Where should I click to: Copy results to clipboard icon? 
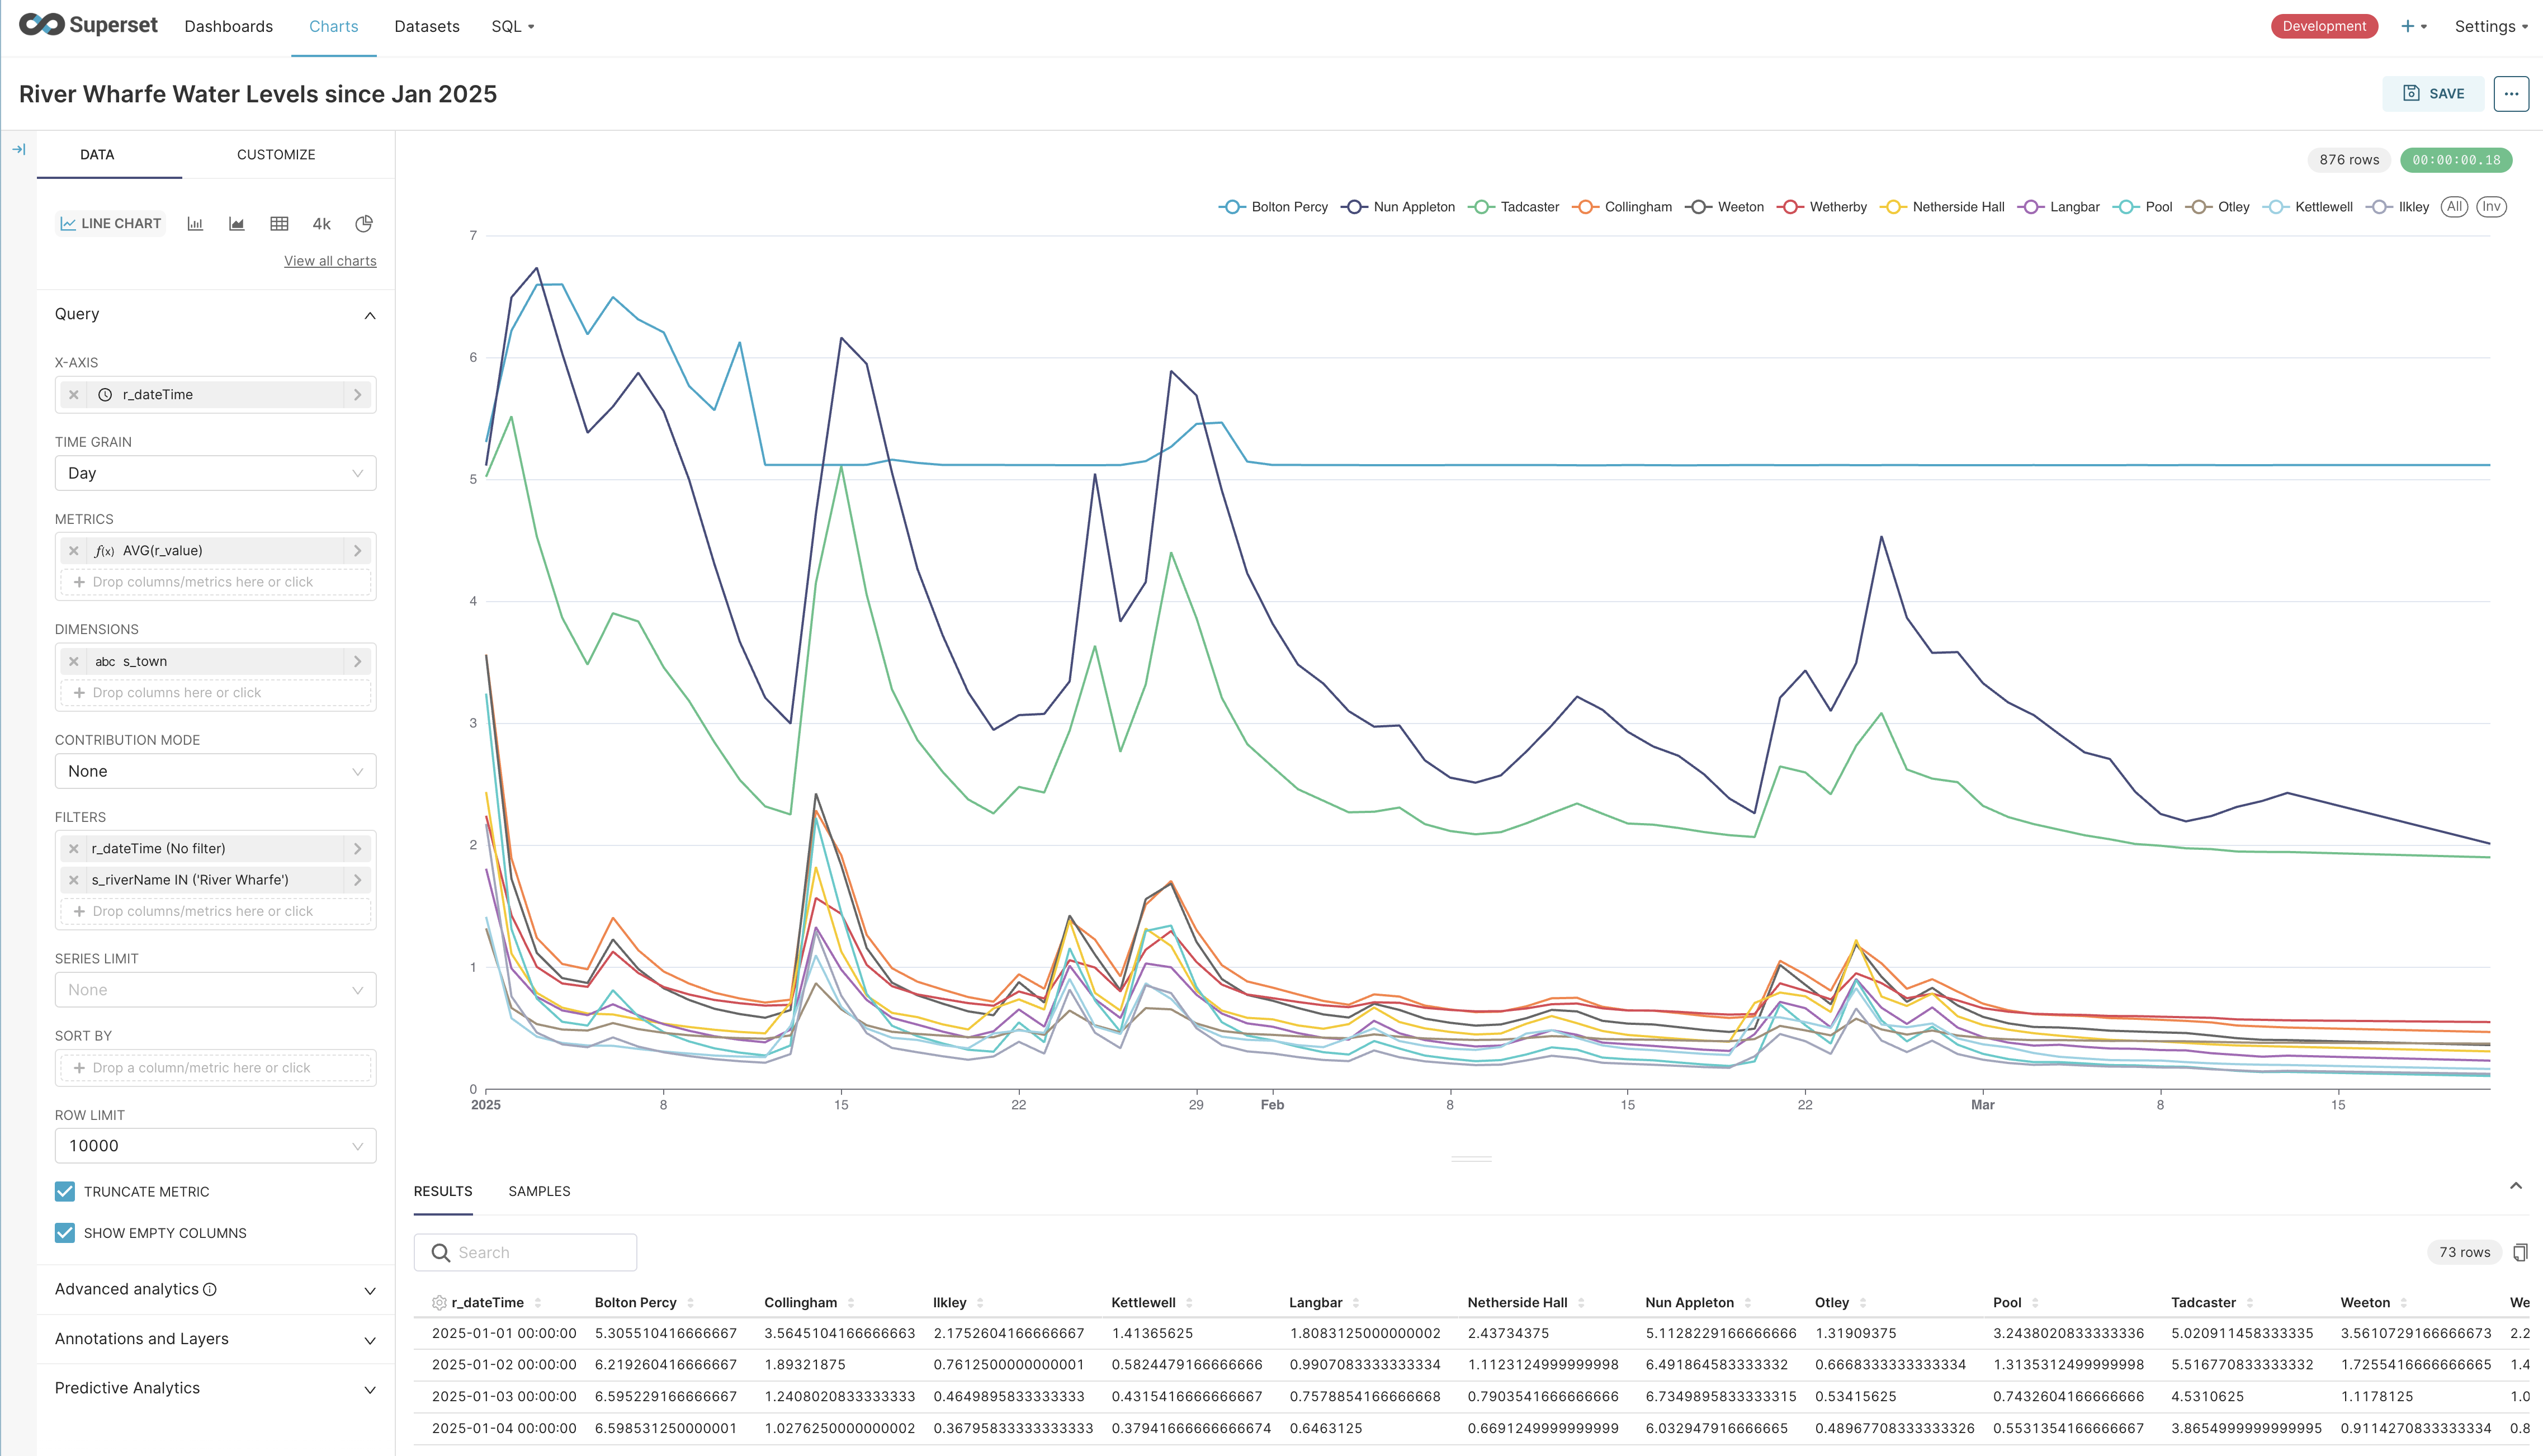[2520, 1252]
